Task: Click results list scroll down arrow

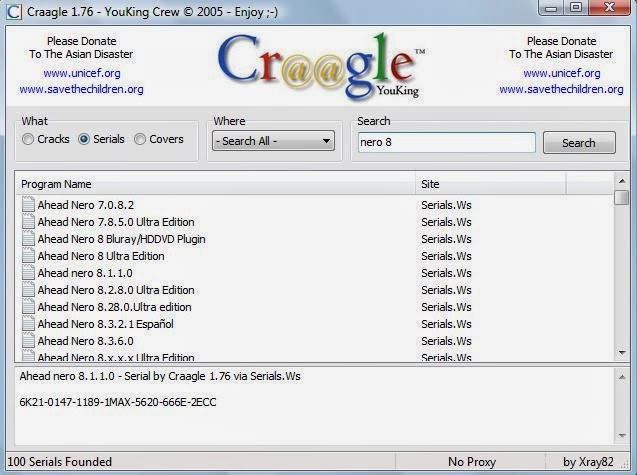Action: coord(622,353)
